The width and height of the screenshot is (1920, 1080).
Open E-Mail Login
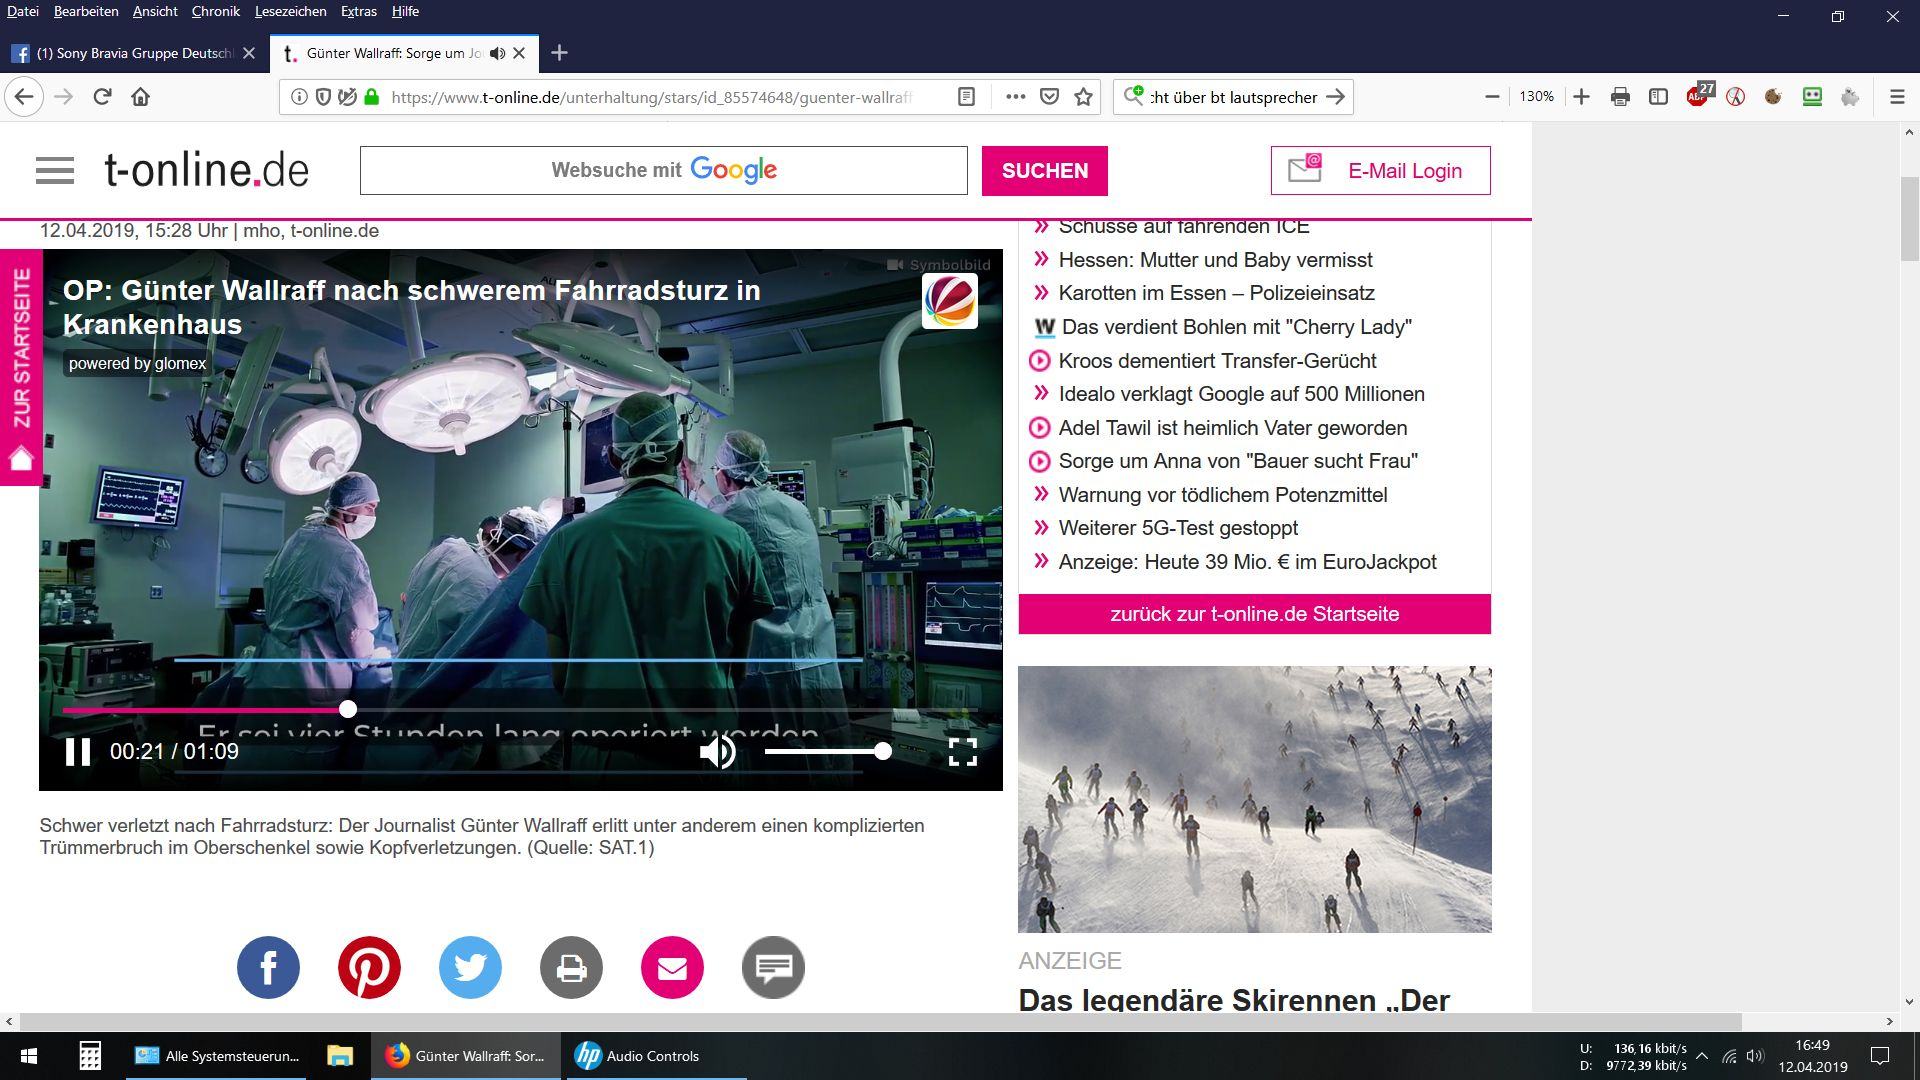coord(1380,170)
